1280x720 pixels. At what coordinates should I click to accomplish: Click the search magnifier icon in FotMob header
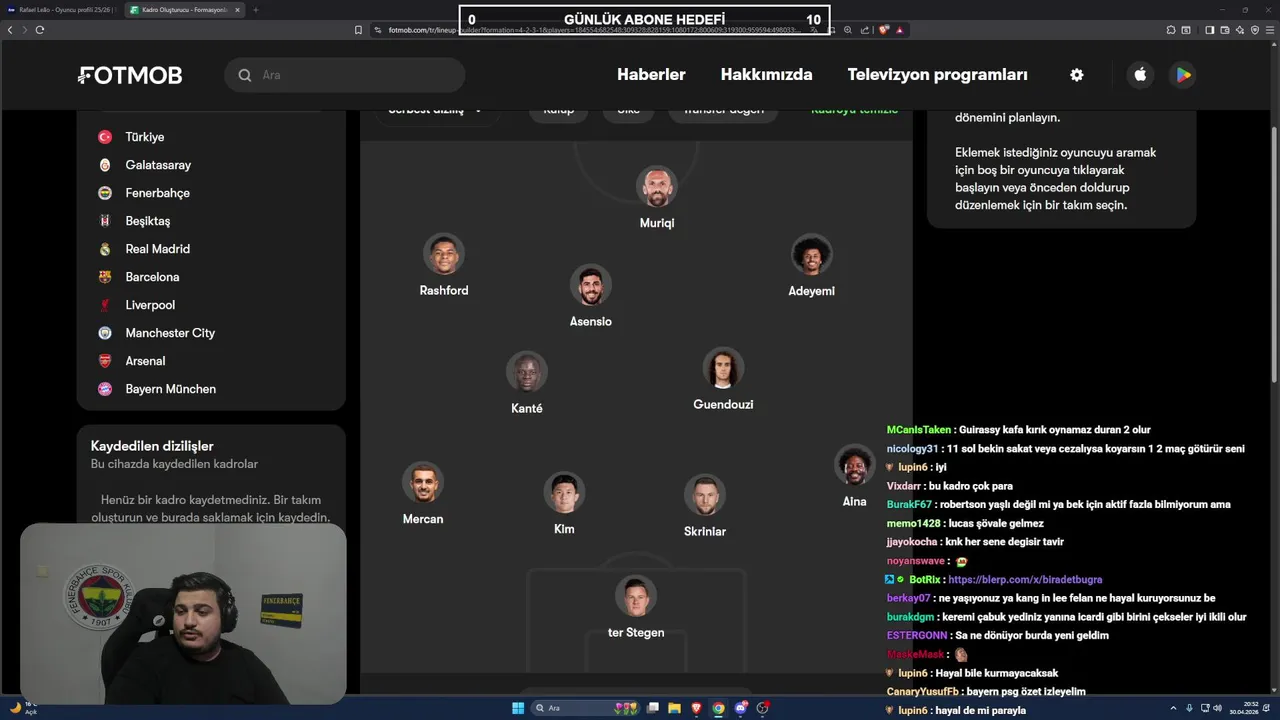click(245, 75)
